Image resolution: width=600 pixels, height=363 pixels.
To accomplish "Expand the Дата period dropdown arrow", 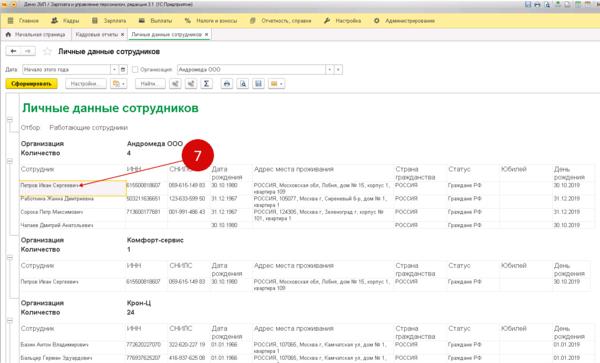I will tap(114, 70).
